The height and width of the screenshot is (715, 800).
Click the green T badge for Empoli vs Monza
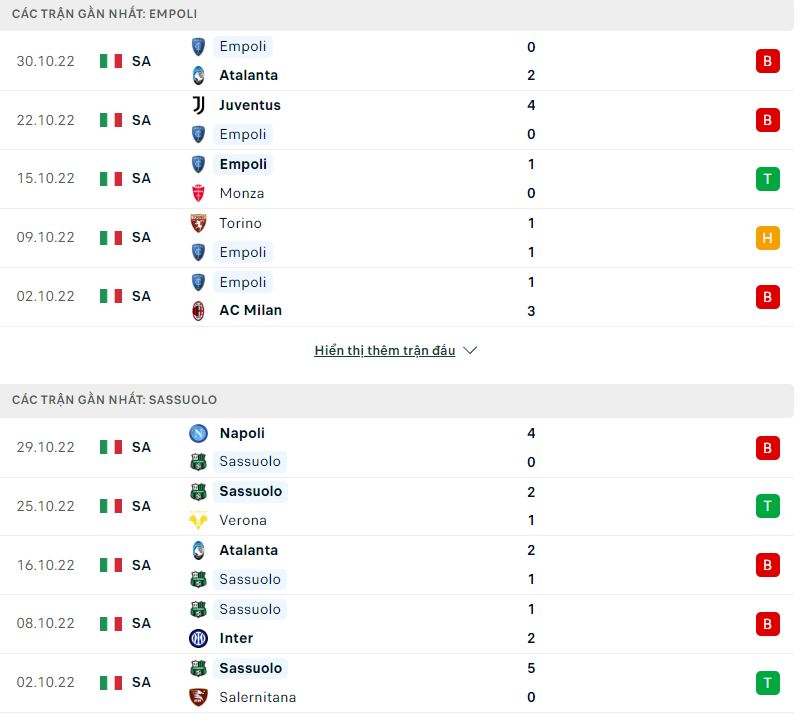click(767, 178)
